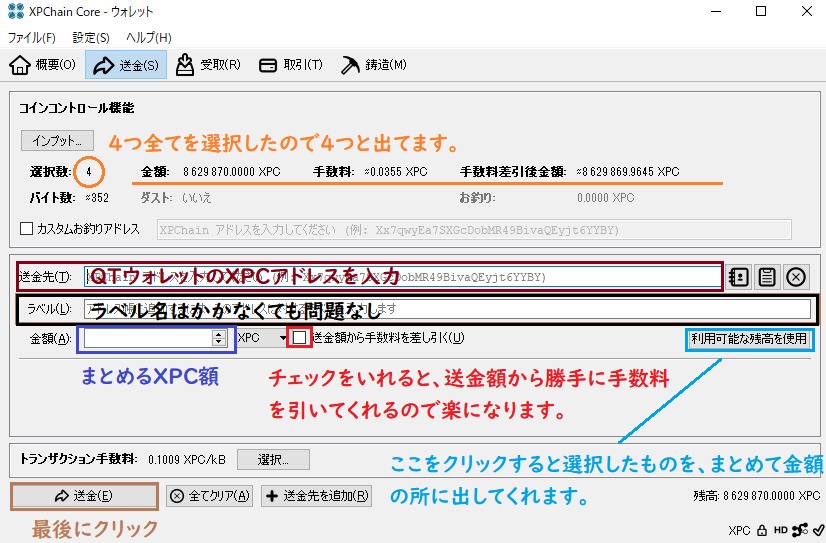Click the XPC unit label in status bar
Screen dimensions: 826x543
pos(739,530)
